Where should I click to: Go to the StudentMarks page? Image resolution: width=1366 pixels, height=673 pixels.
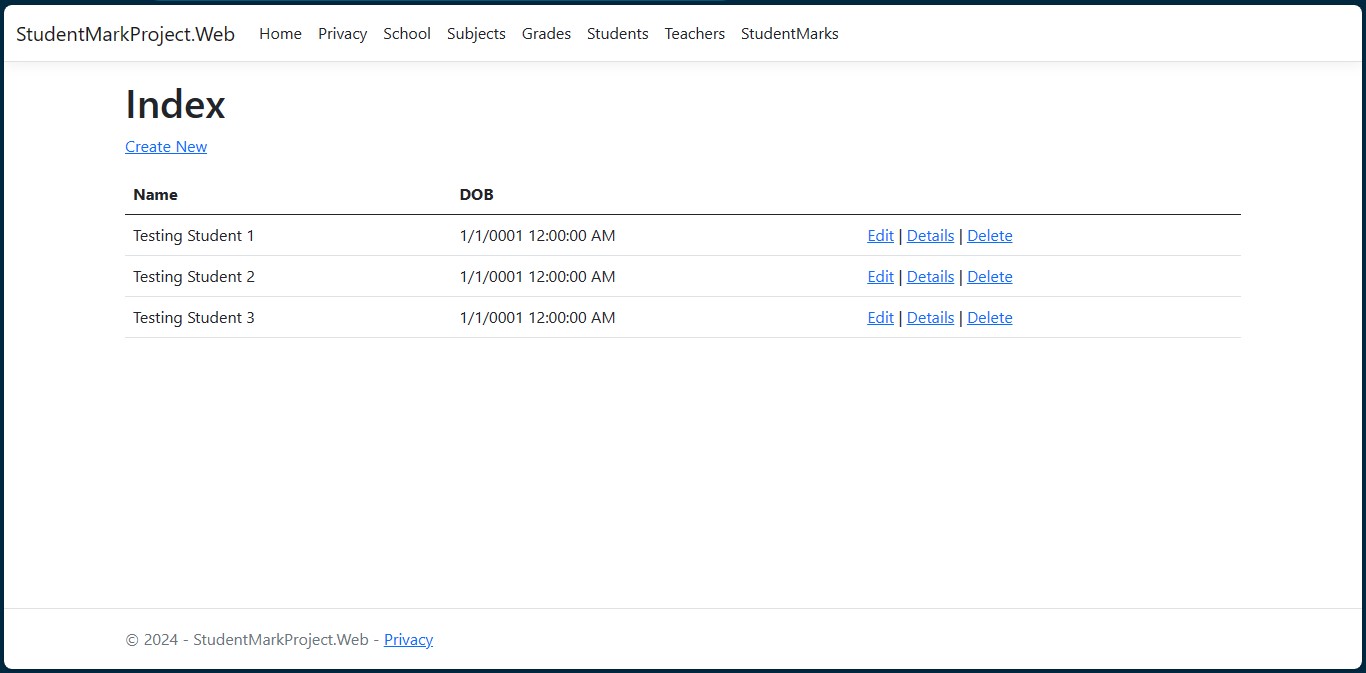[789, 33]
